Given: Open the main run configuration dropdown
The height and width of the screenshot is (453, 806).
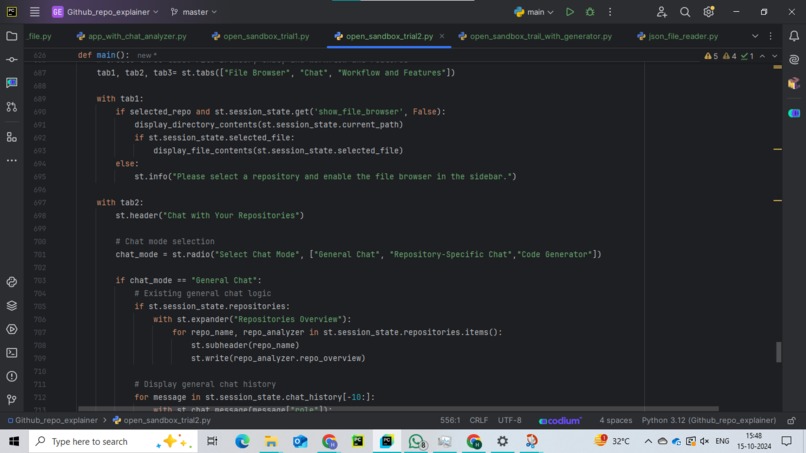Looking at the screenshot, I should coord(534,11).
